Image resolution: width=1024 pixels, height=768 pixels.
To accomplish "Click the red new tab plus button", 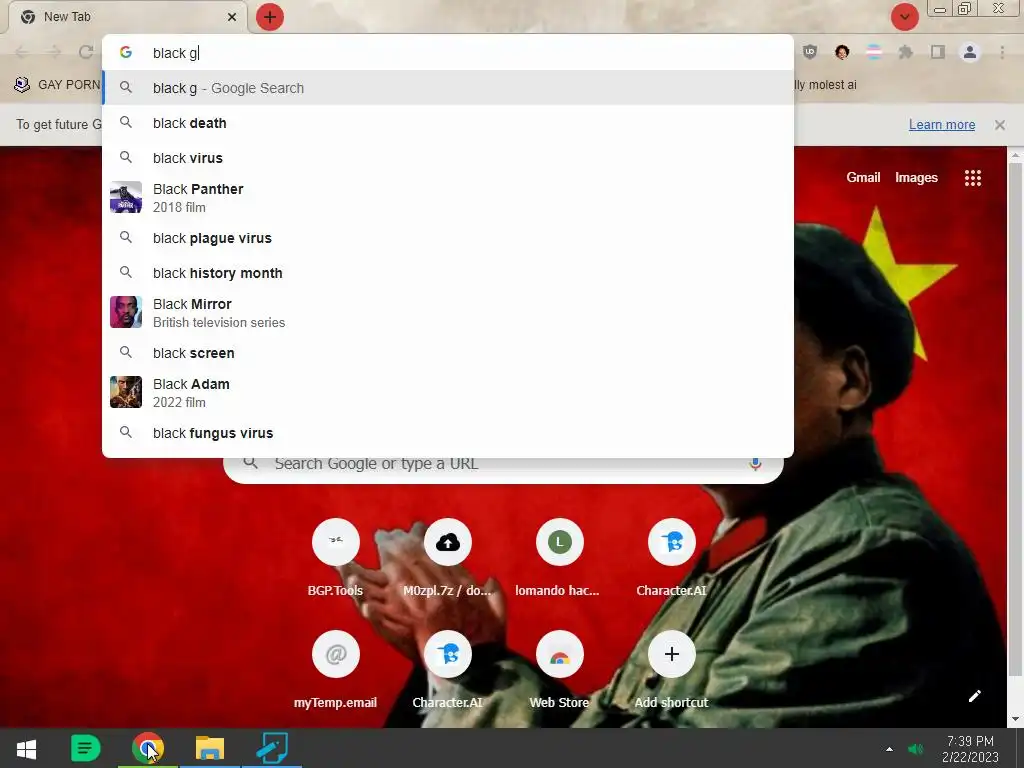I will tap(270, 17).
